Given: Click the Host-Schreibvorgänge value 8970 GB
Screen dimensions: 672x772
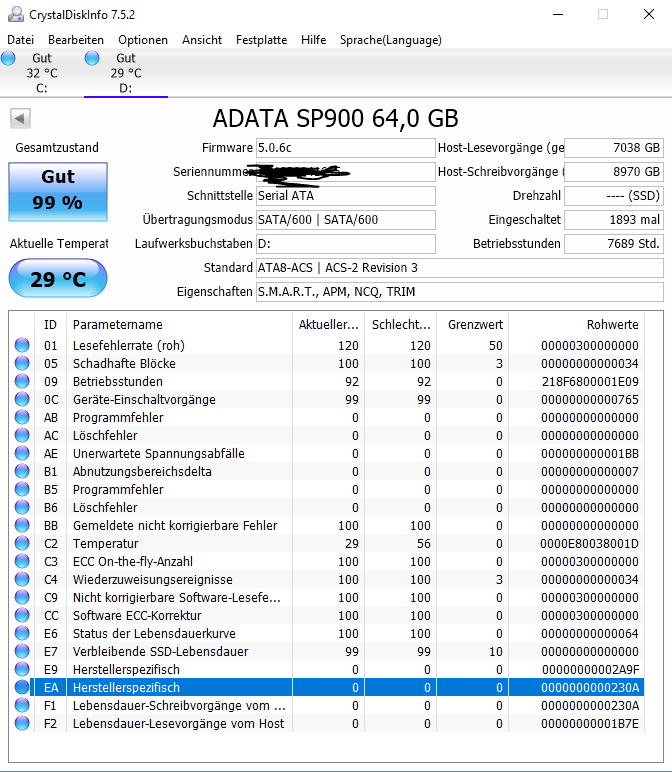Looking at the screenshot, I should 614,172.
